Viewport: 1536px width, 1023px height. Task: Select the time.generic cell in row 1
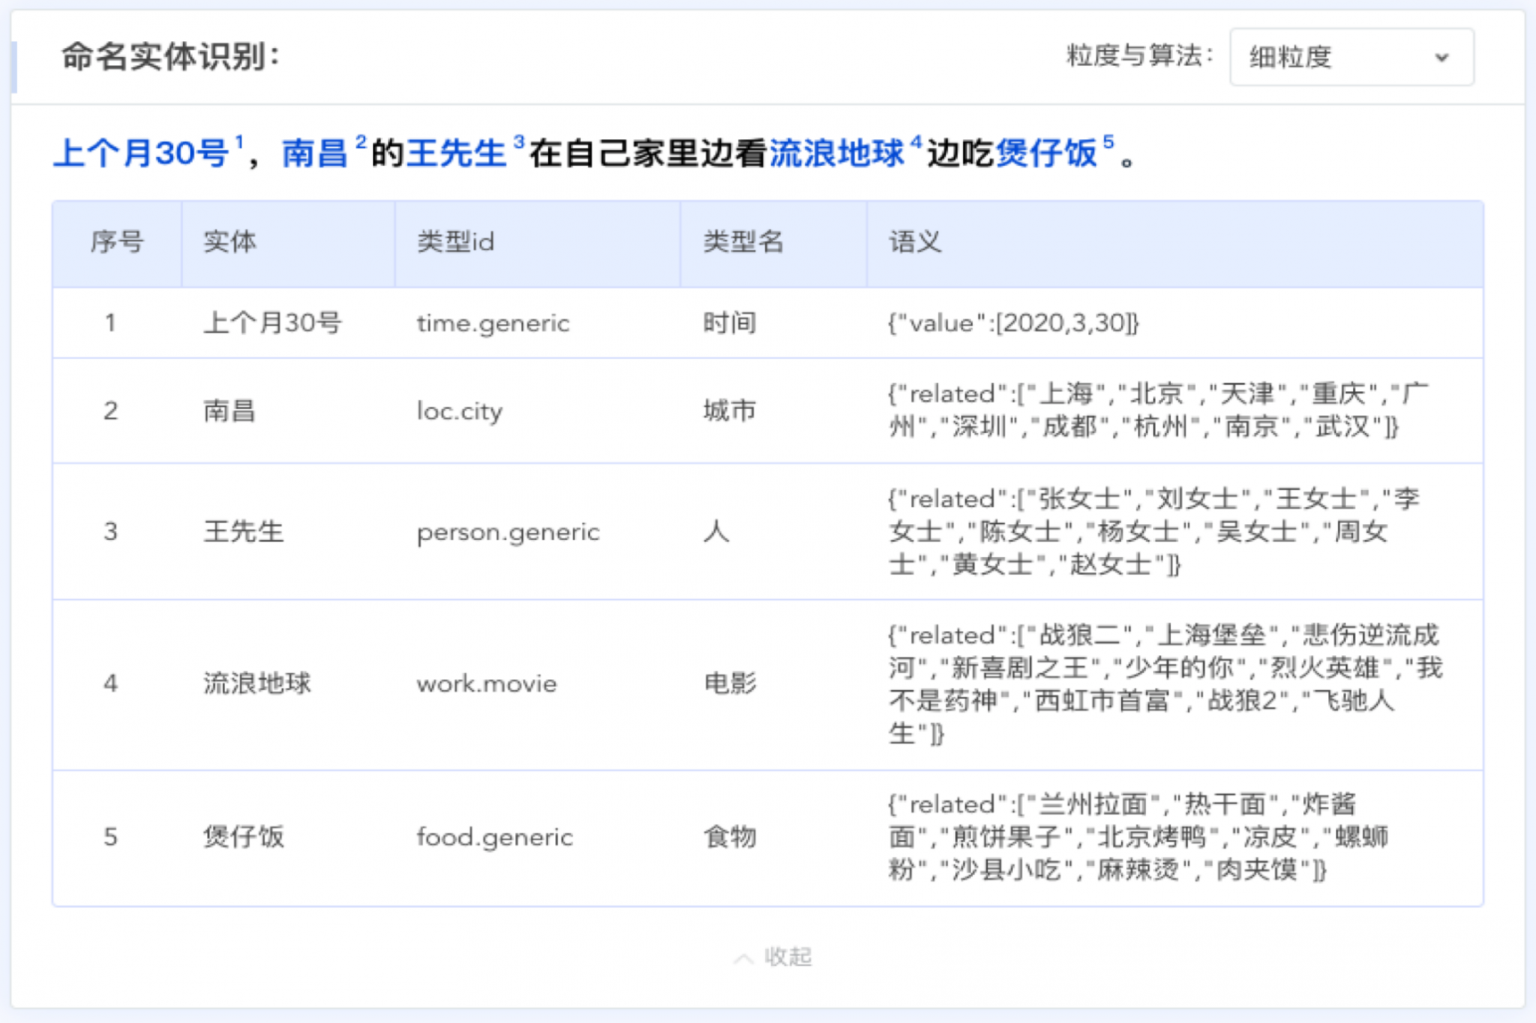click(x=493, y=323)
